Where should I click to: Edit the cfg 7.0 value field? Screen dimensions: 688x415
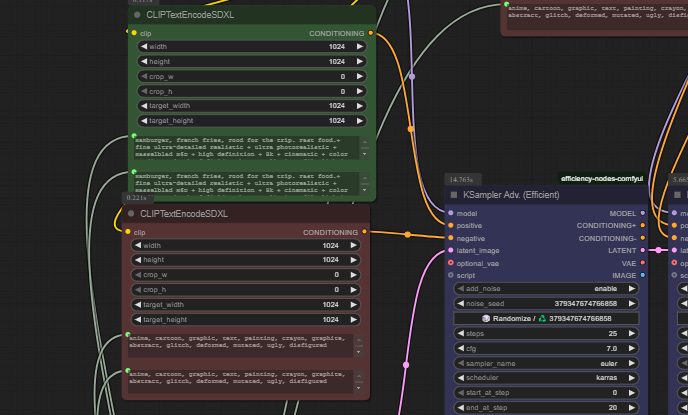click(x=546, y=348)
